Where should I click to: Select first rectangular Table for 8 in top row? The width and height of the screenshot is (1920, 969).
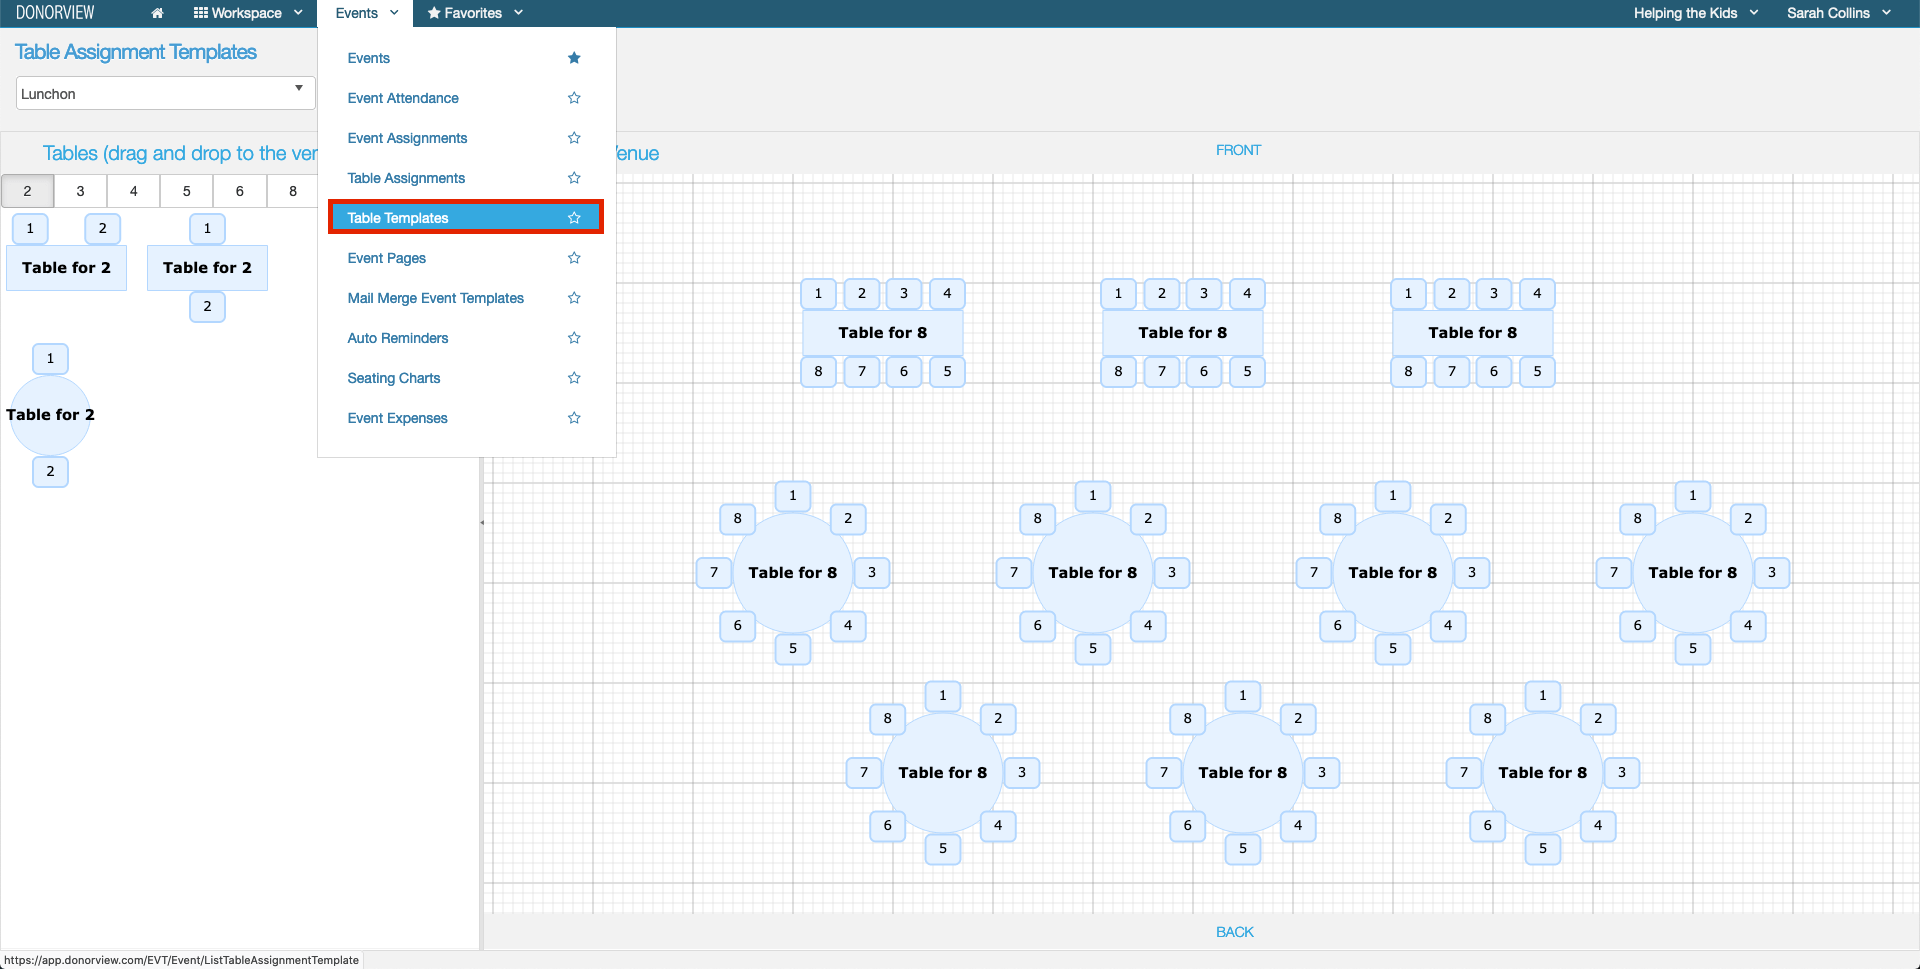[x=882, y=333]
